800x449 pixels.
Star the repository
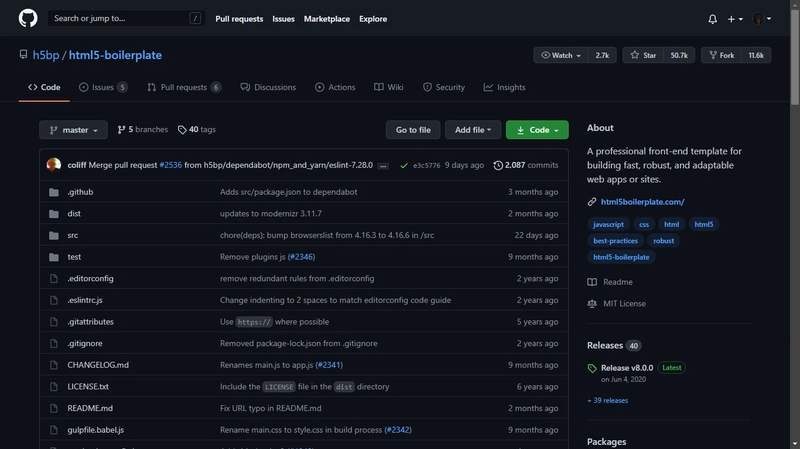pos(643,55)
